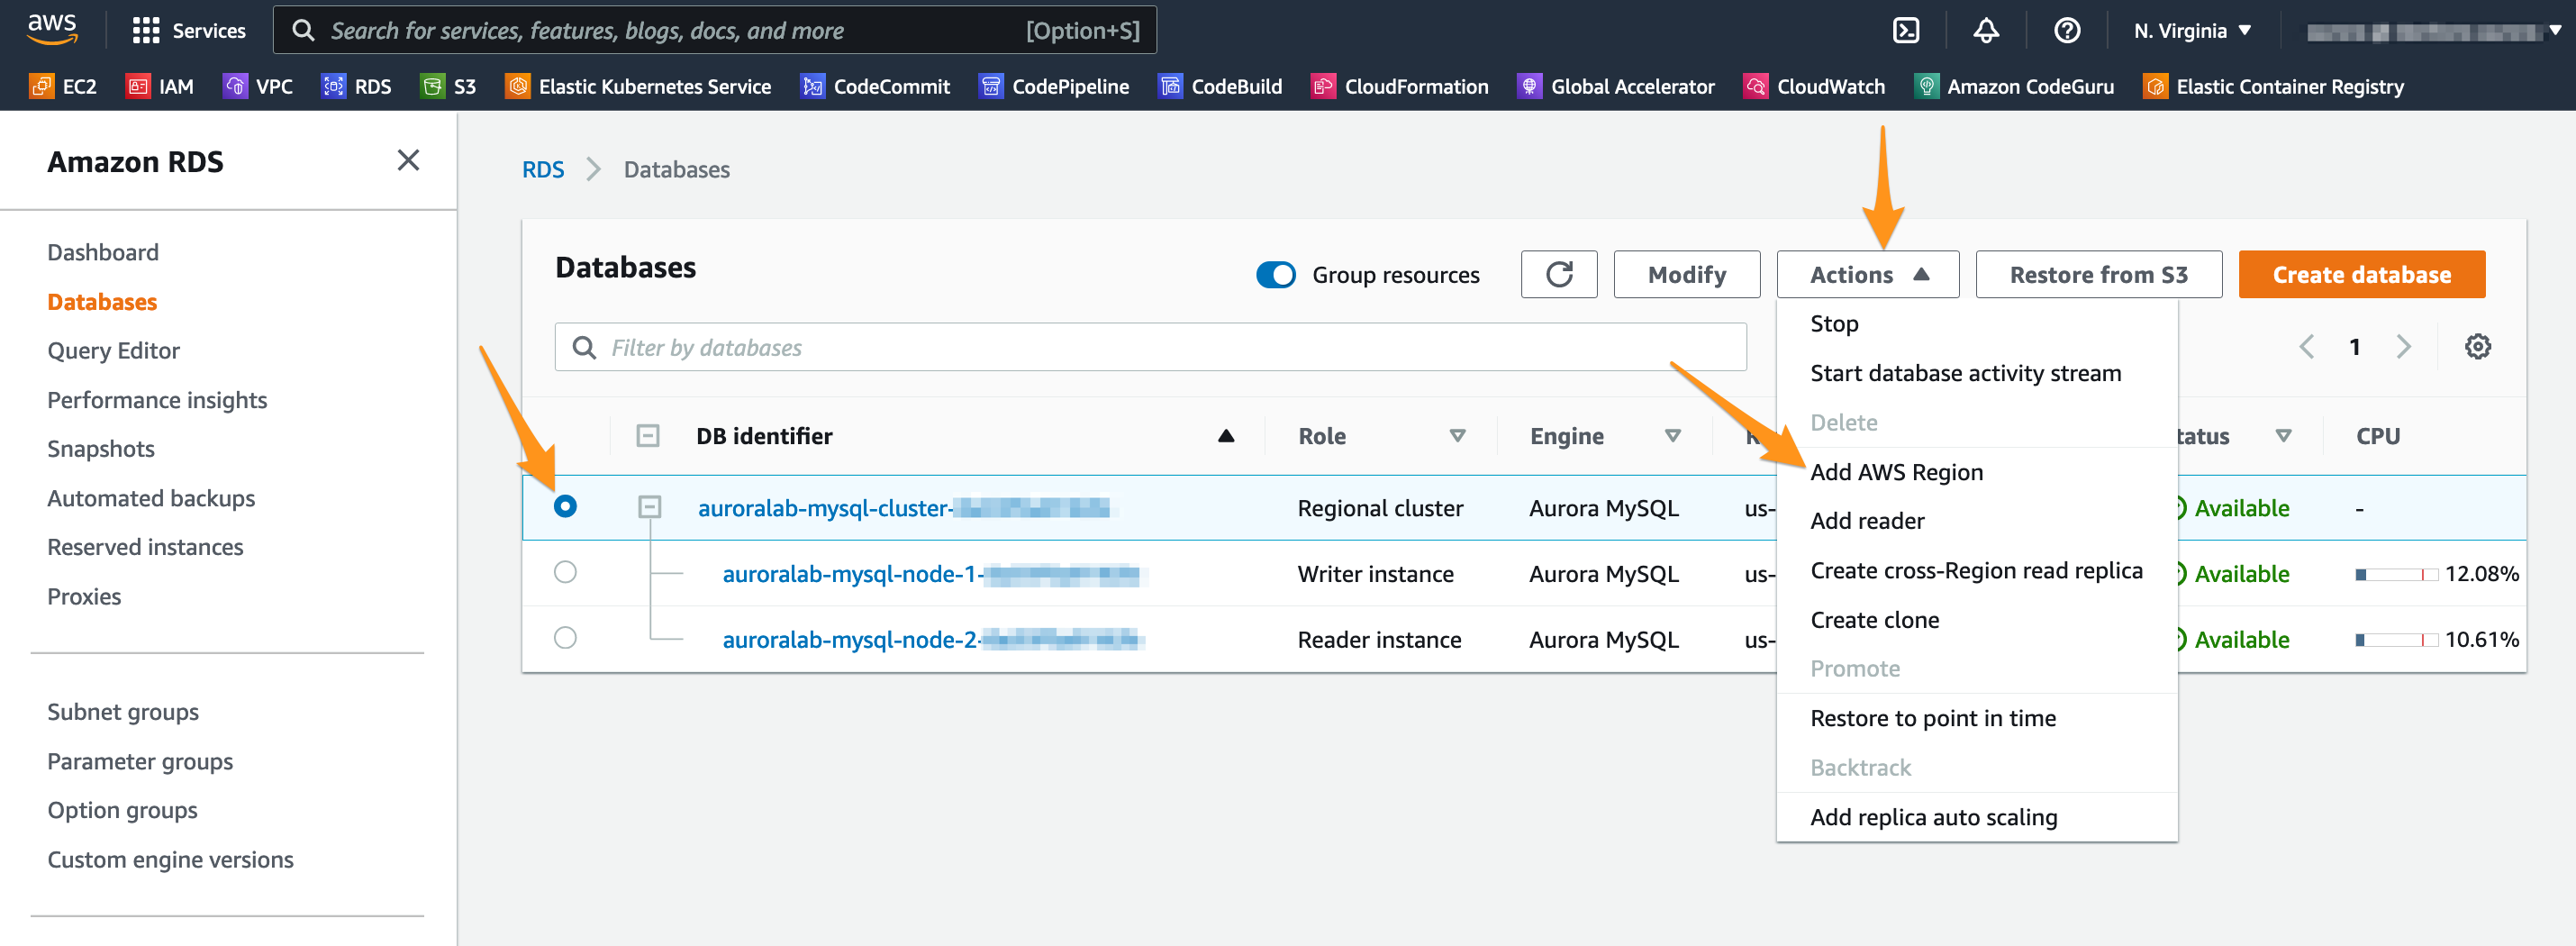The height and width of the screenshot is (946, 2576).
Task: Open the Services grid menu
Action: coord(188,31)
